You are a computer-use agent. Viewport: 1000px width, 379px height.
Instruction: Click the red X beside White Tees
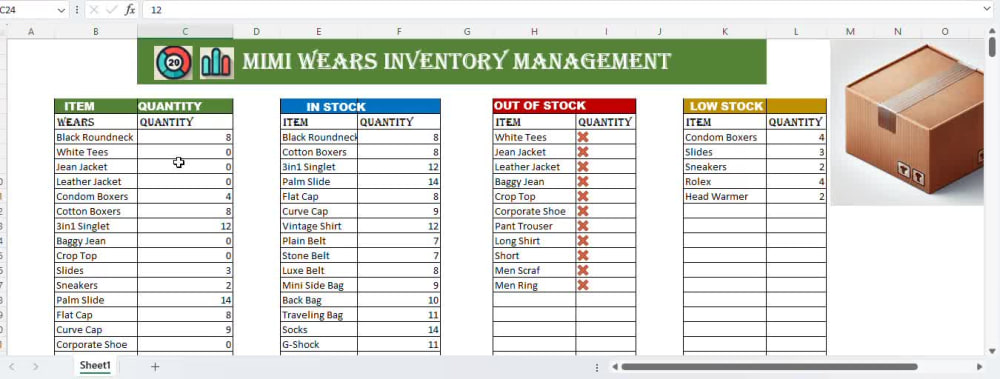tap(583, 137)
